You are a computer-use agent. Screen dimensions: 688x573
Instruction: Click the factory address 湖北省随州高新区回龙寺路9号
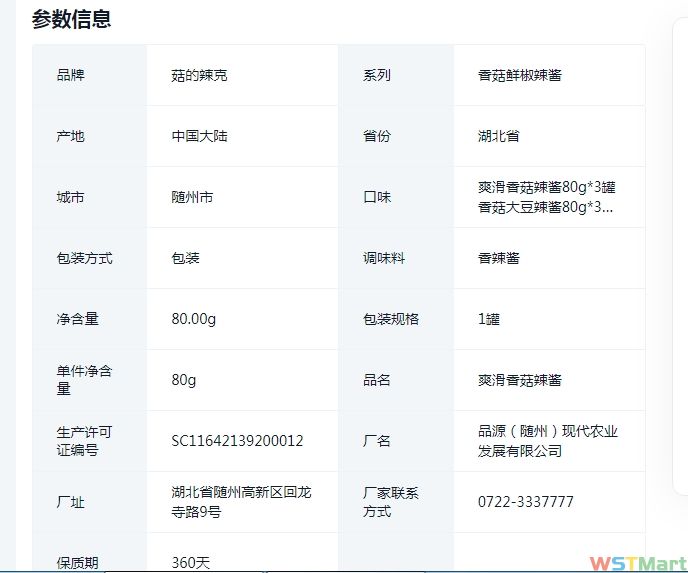[241, 502]
